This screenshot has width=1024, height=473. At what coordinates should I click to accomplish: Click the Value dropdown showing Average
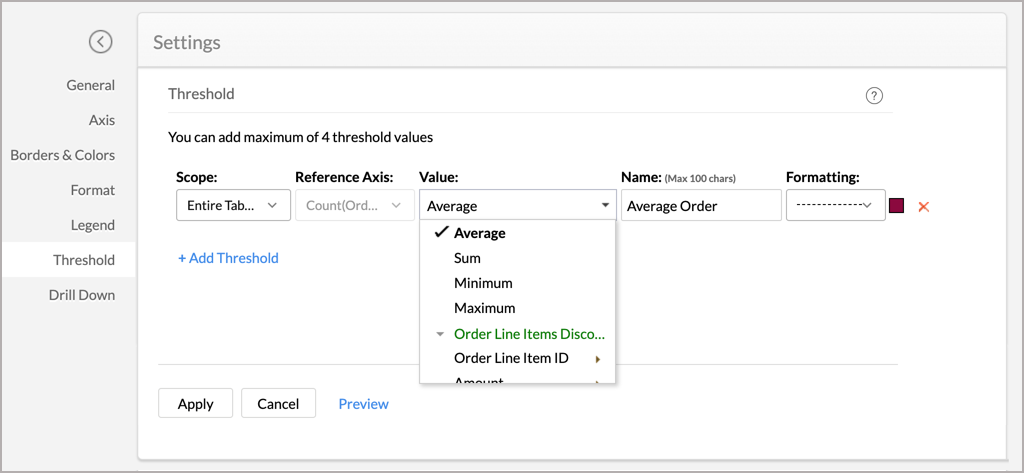coord(517,206)
